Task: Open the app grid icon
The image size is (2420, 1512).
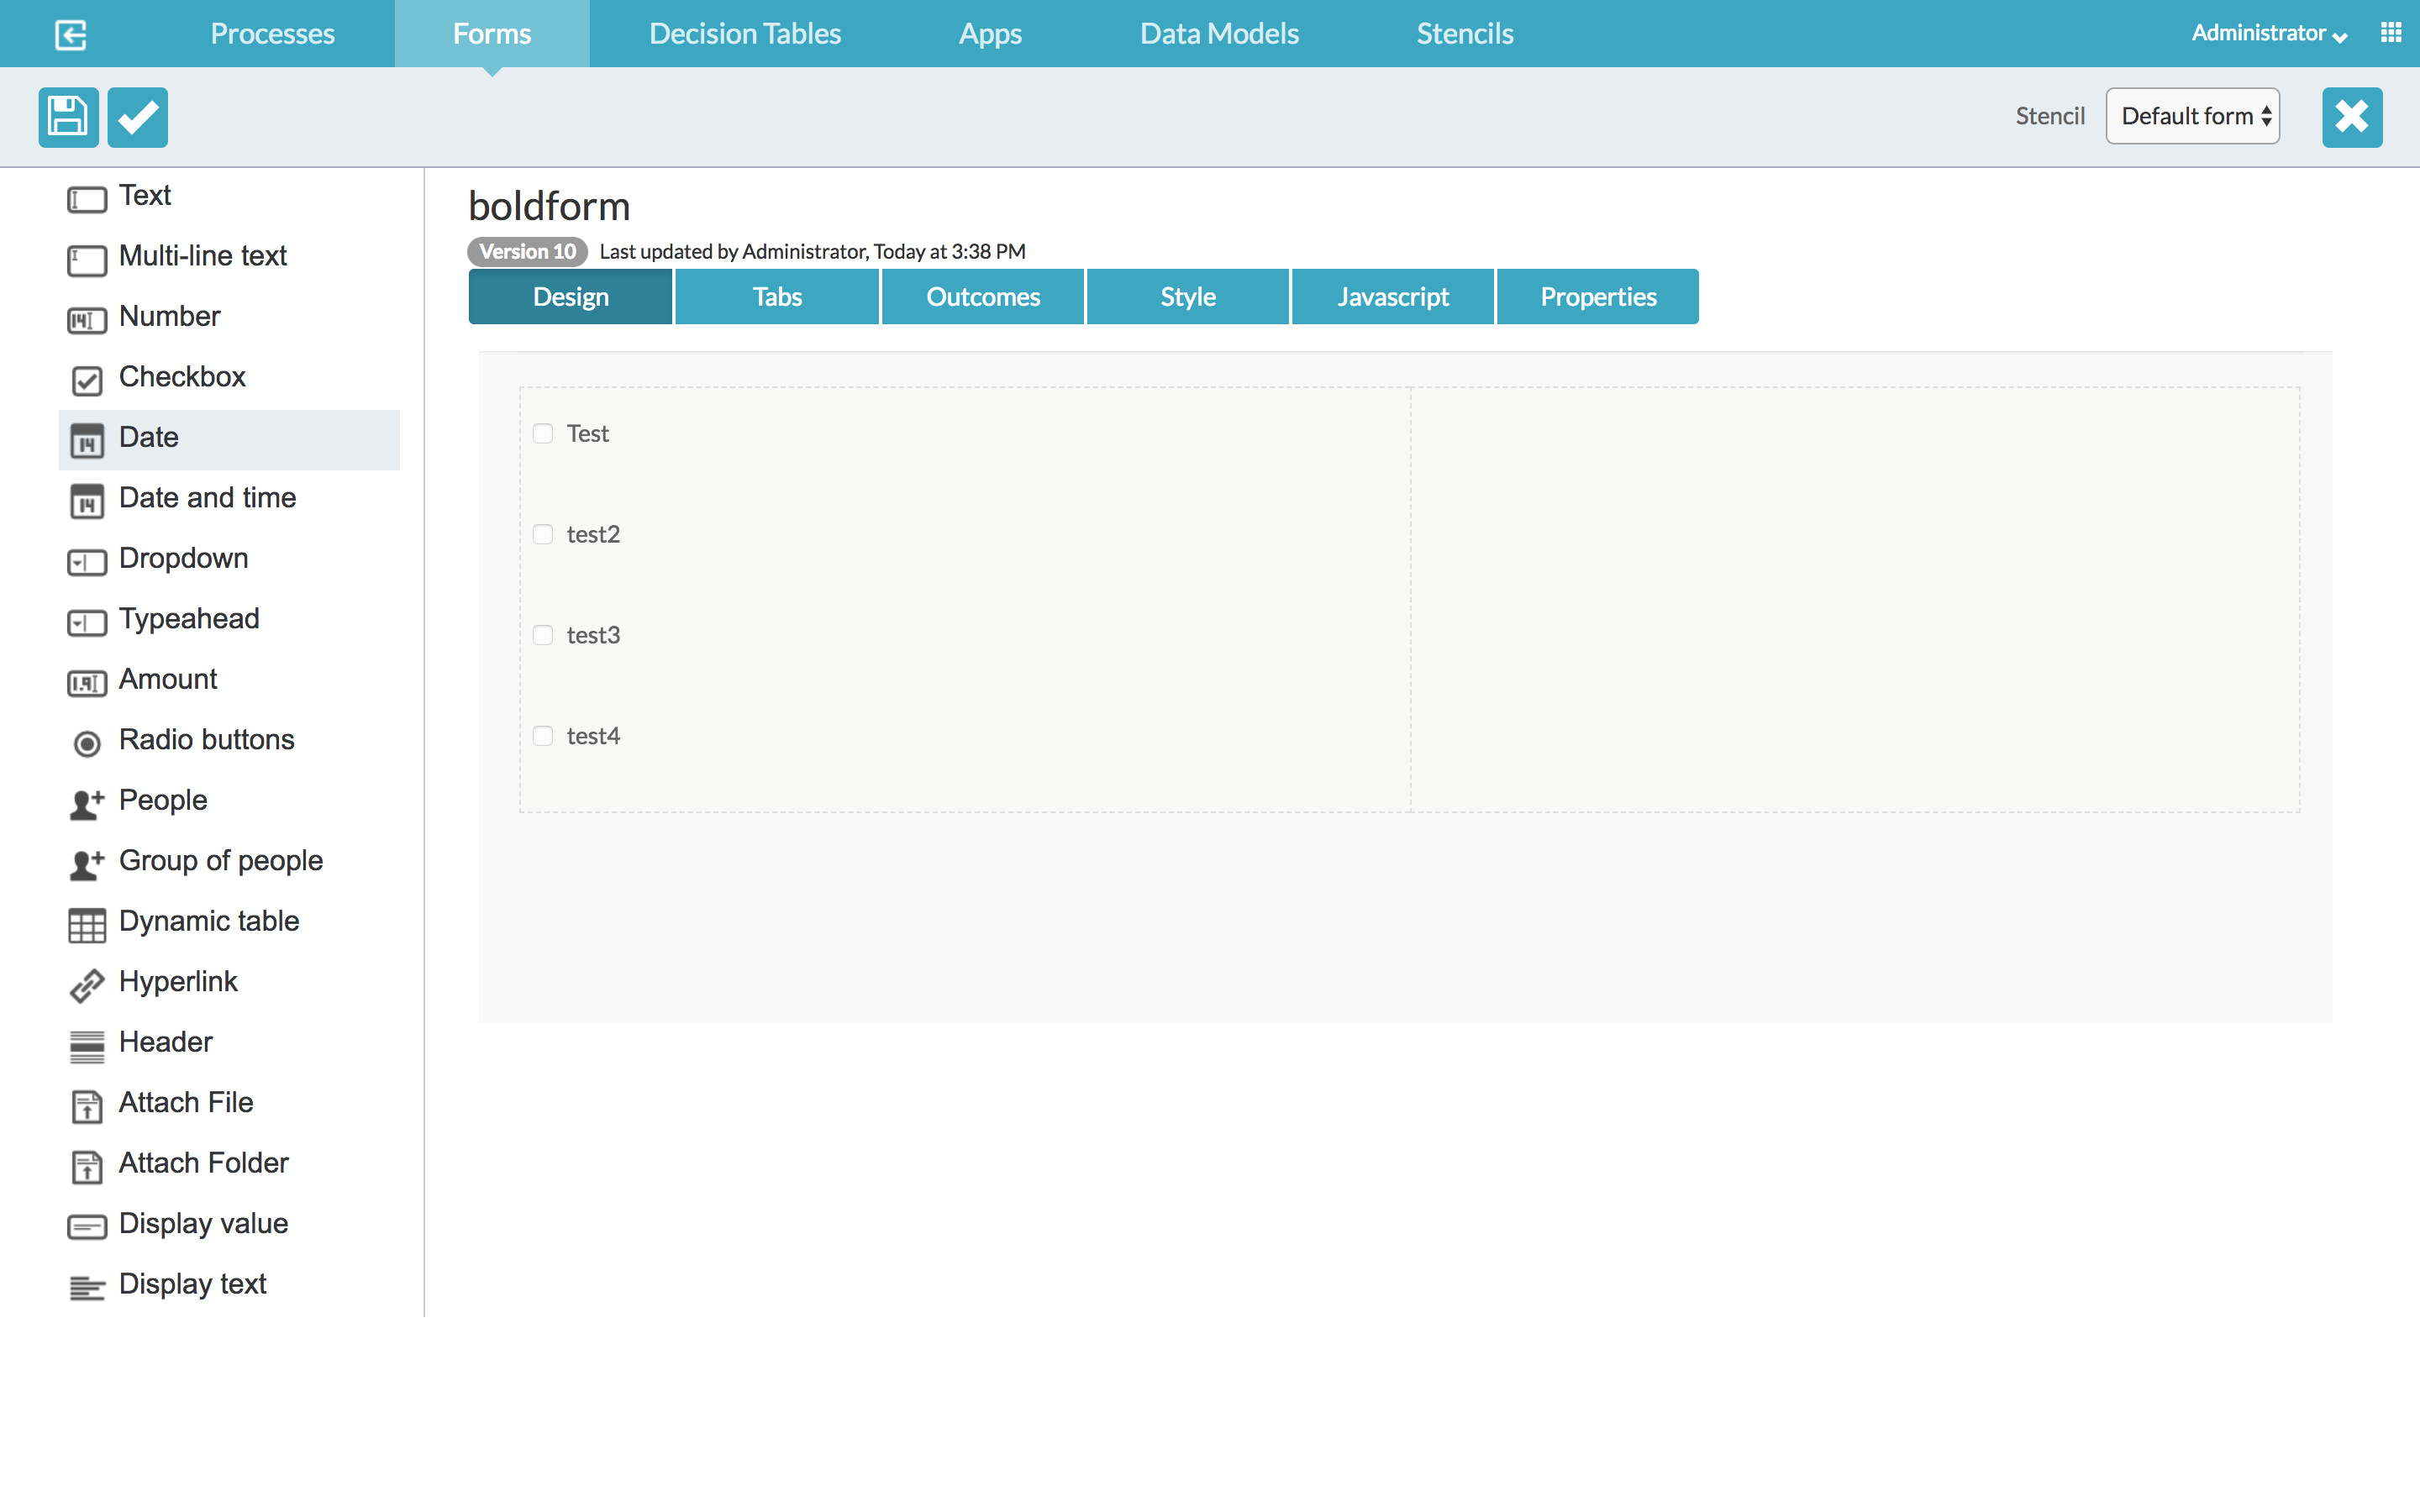Action: point(2391,33)
